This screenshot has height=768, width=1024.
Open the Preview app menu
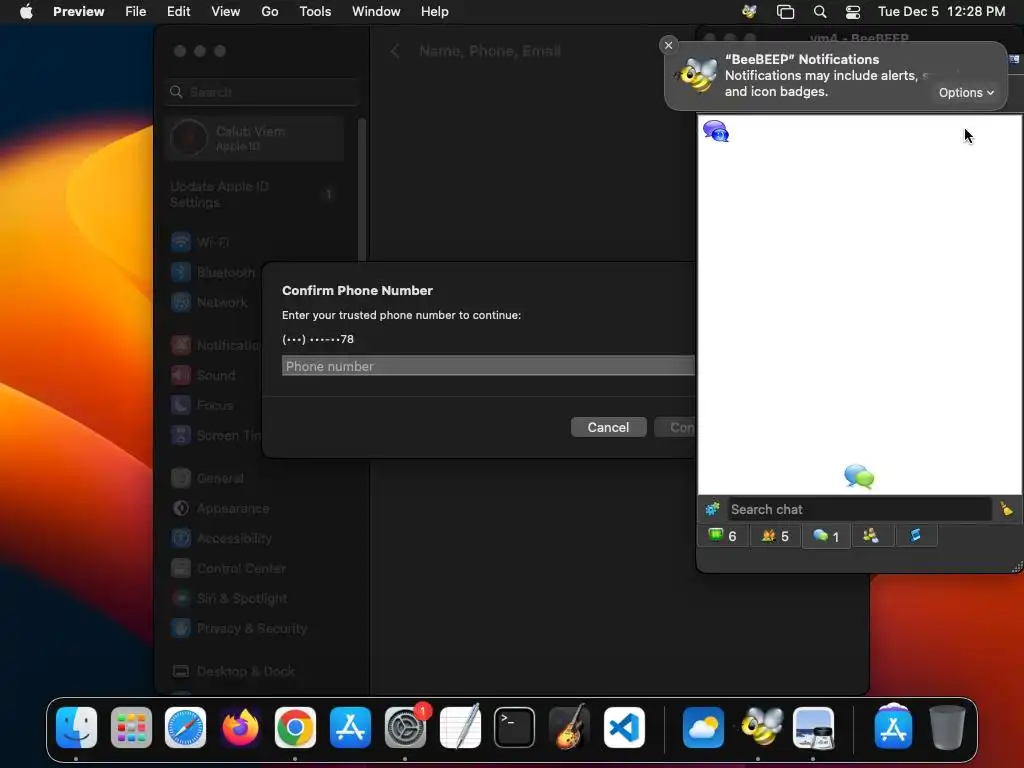point(78,12)
